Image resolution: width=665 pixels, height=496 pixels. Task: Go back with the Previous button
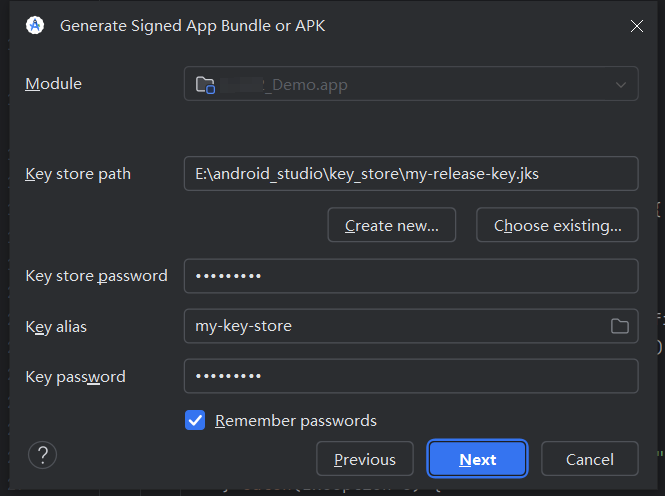365,459
